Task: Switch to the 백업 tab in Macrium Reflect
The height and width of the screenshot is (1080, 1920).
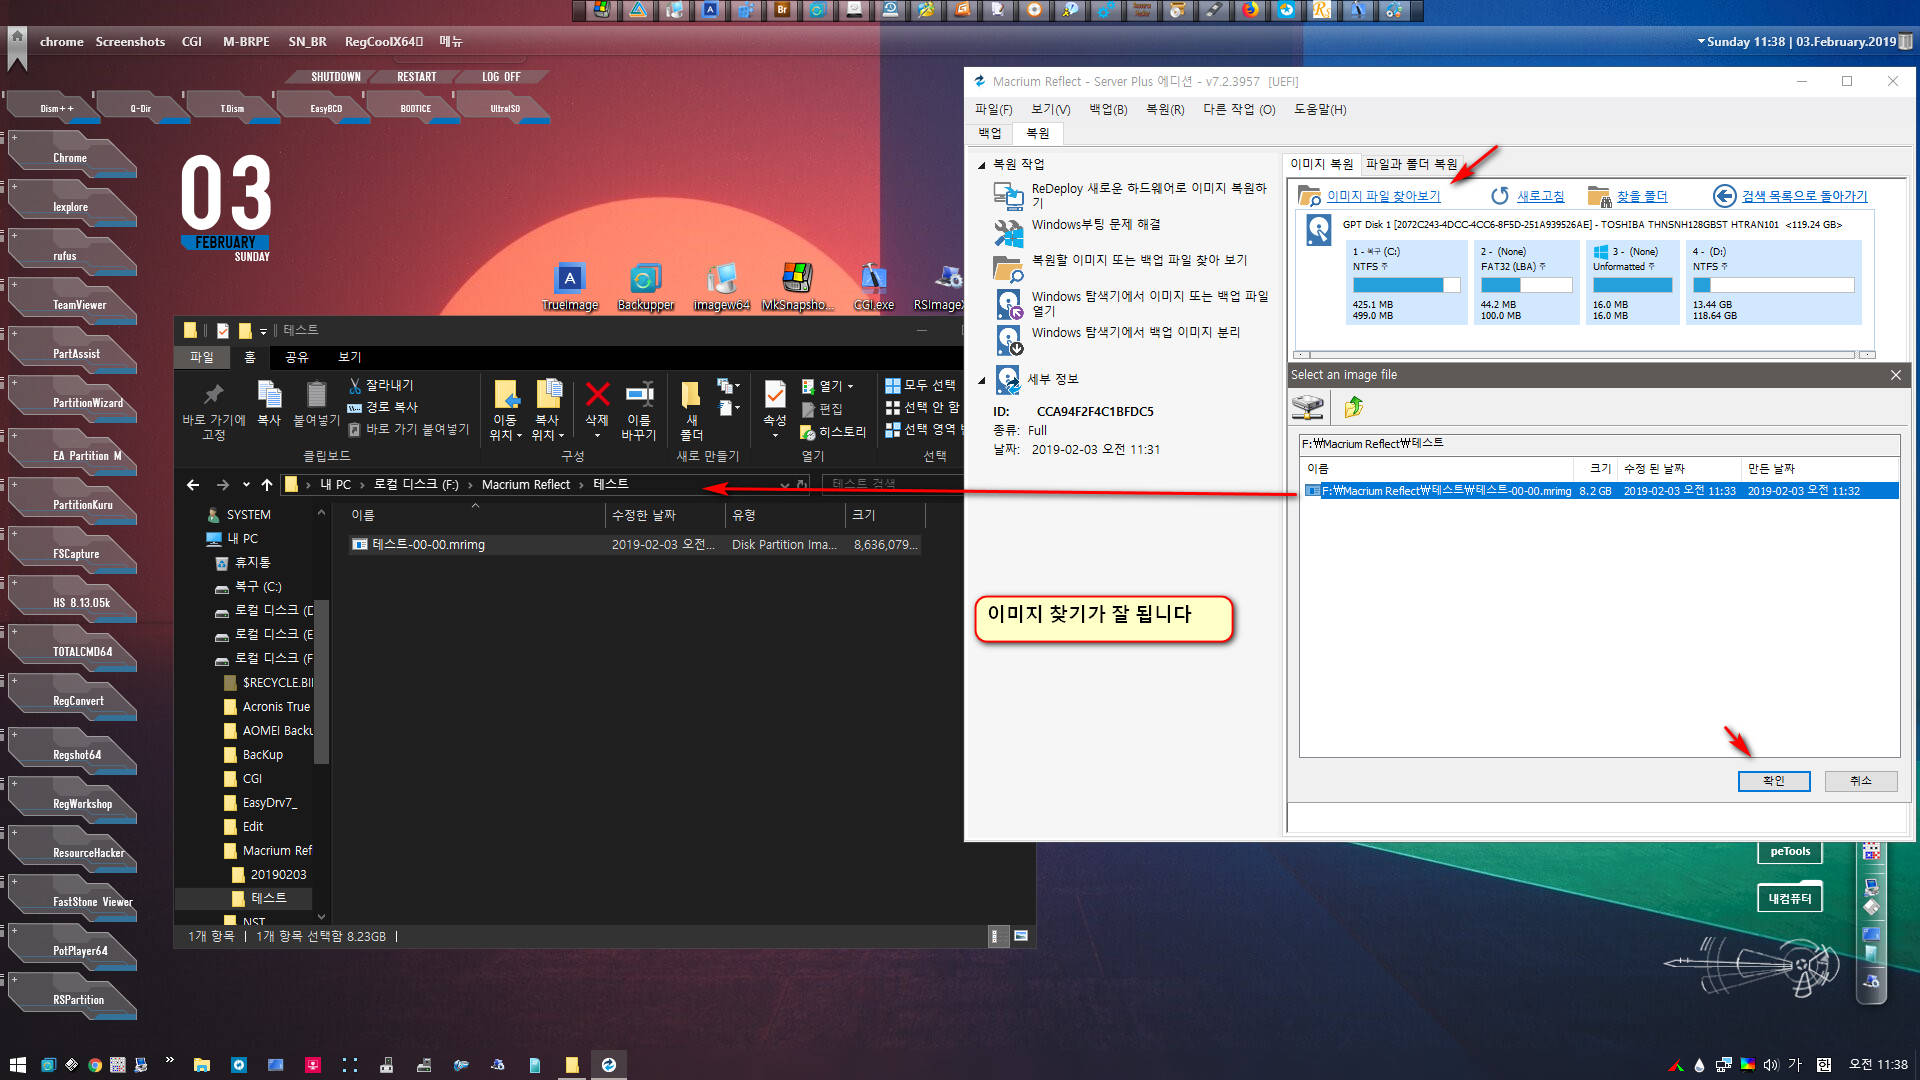Action: click(990, 133)
